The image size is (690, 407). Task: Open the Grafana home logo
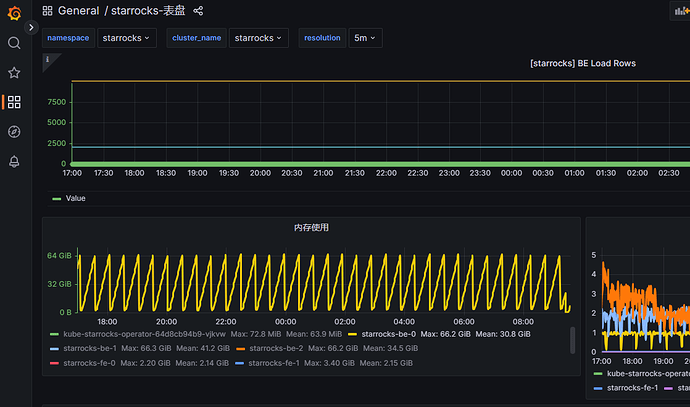(14, 13)
